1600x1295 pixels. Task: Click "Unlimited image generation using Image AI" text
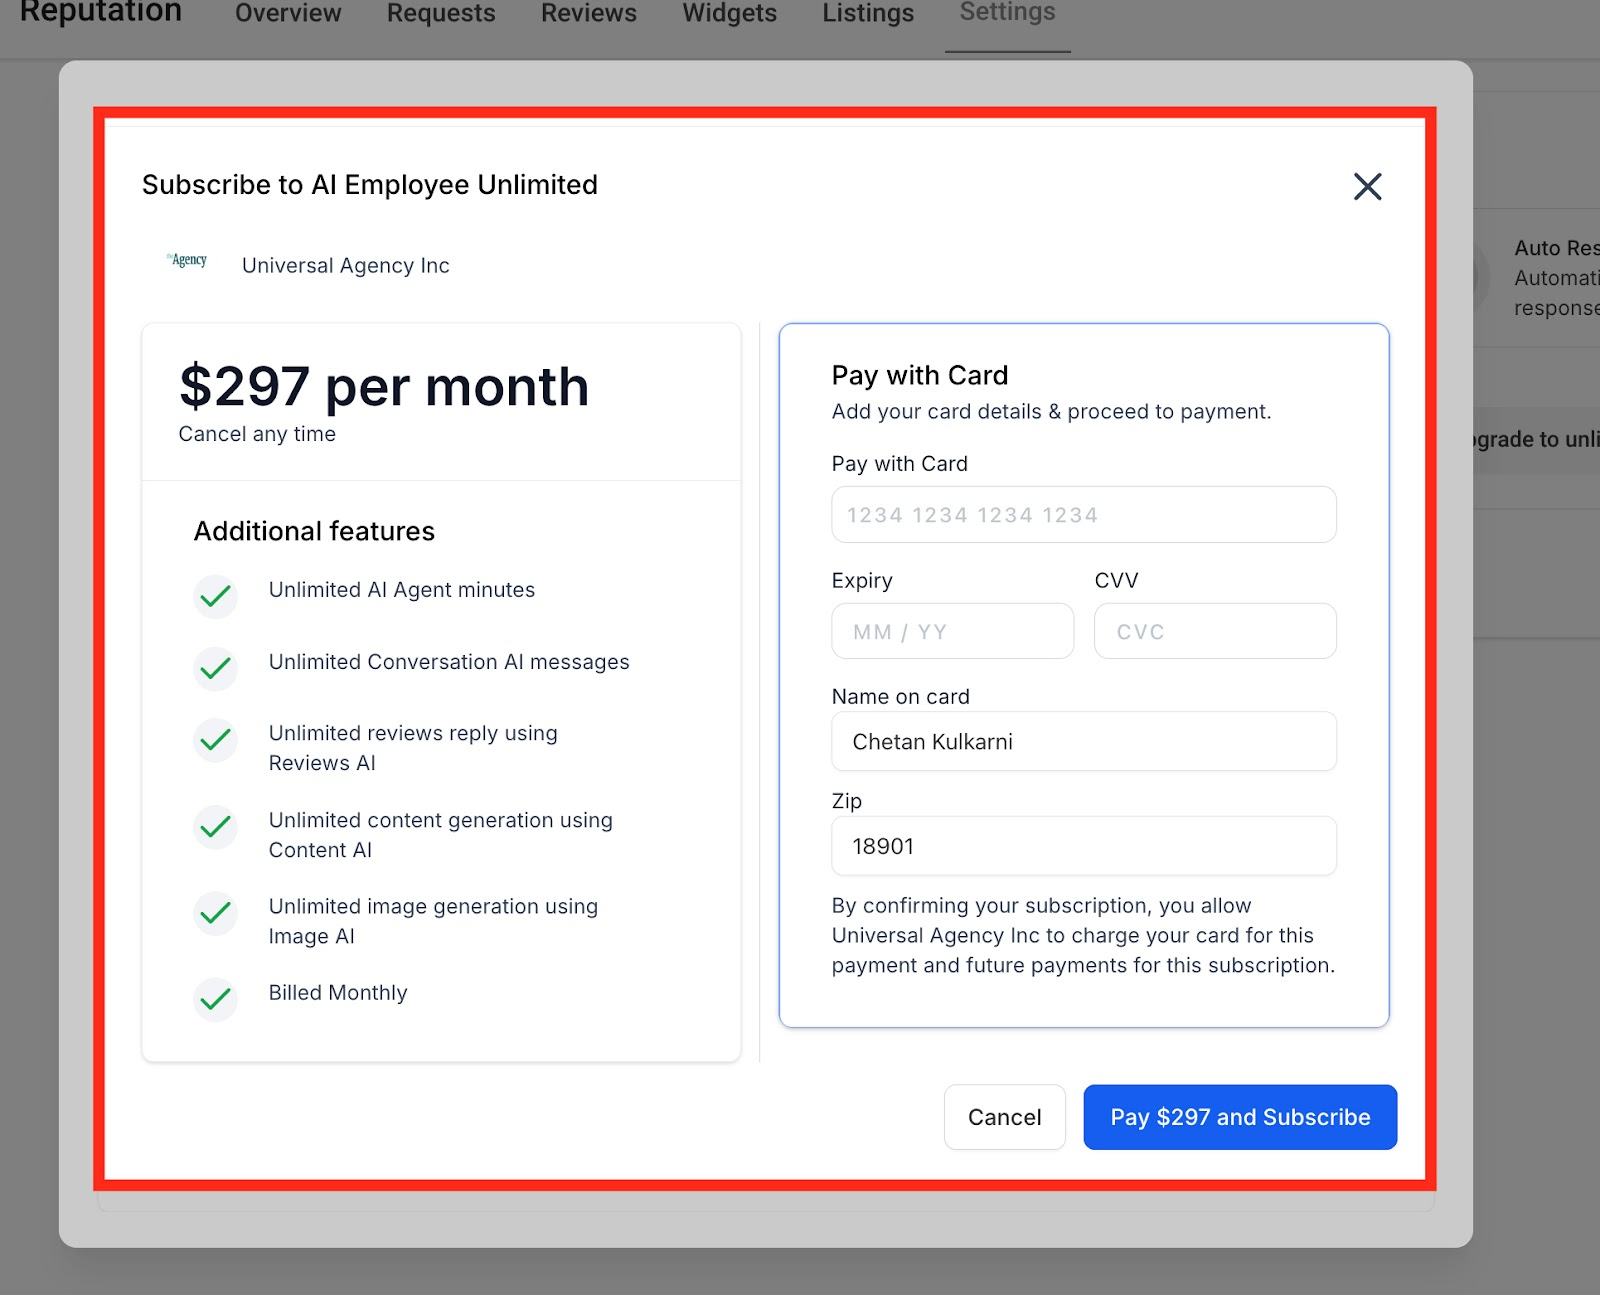[x=433, y=921]
